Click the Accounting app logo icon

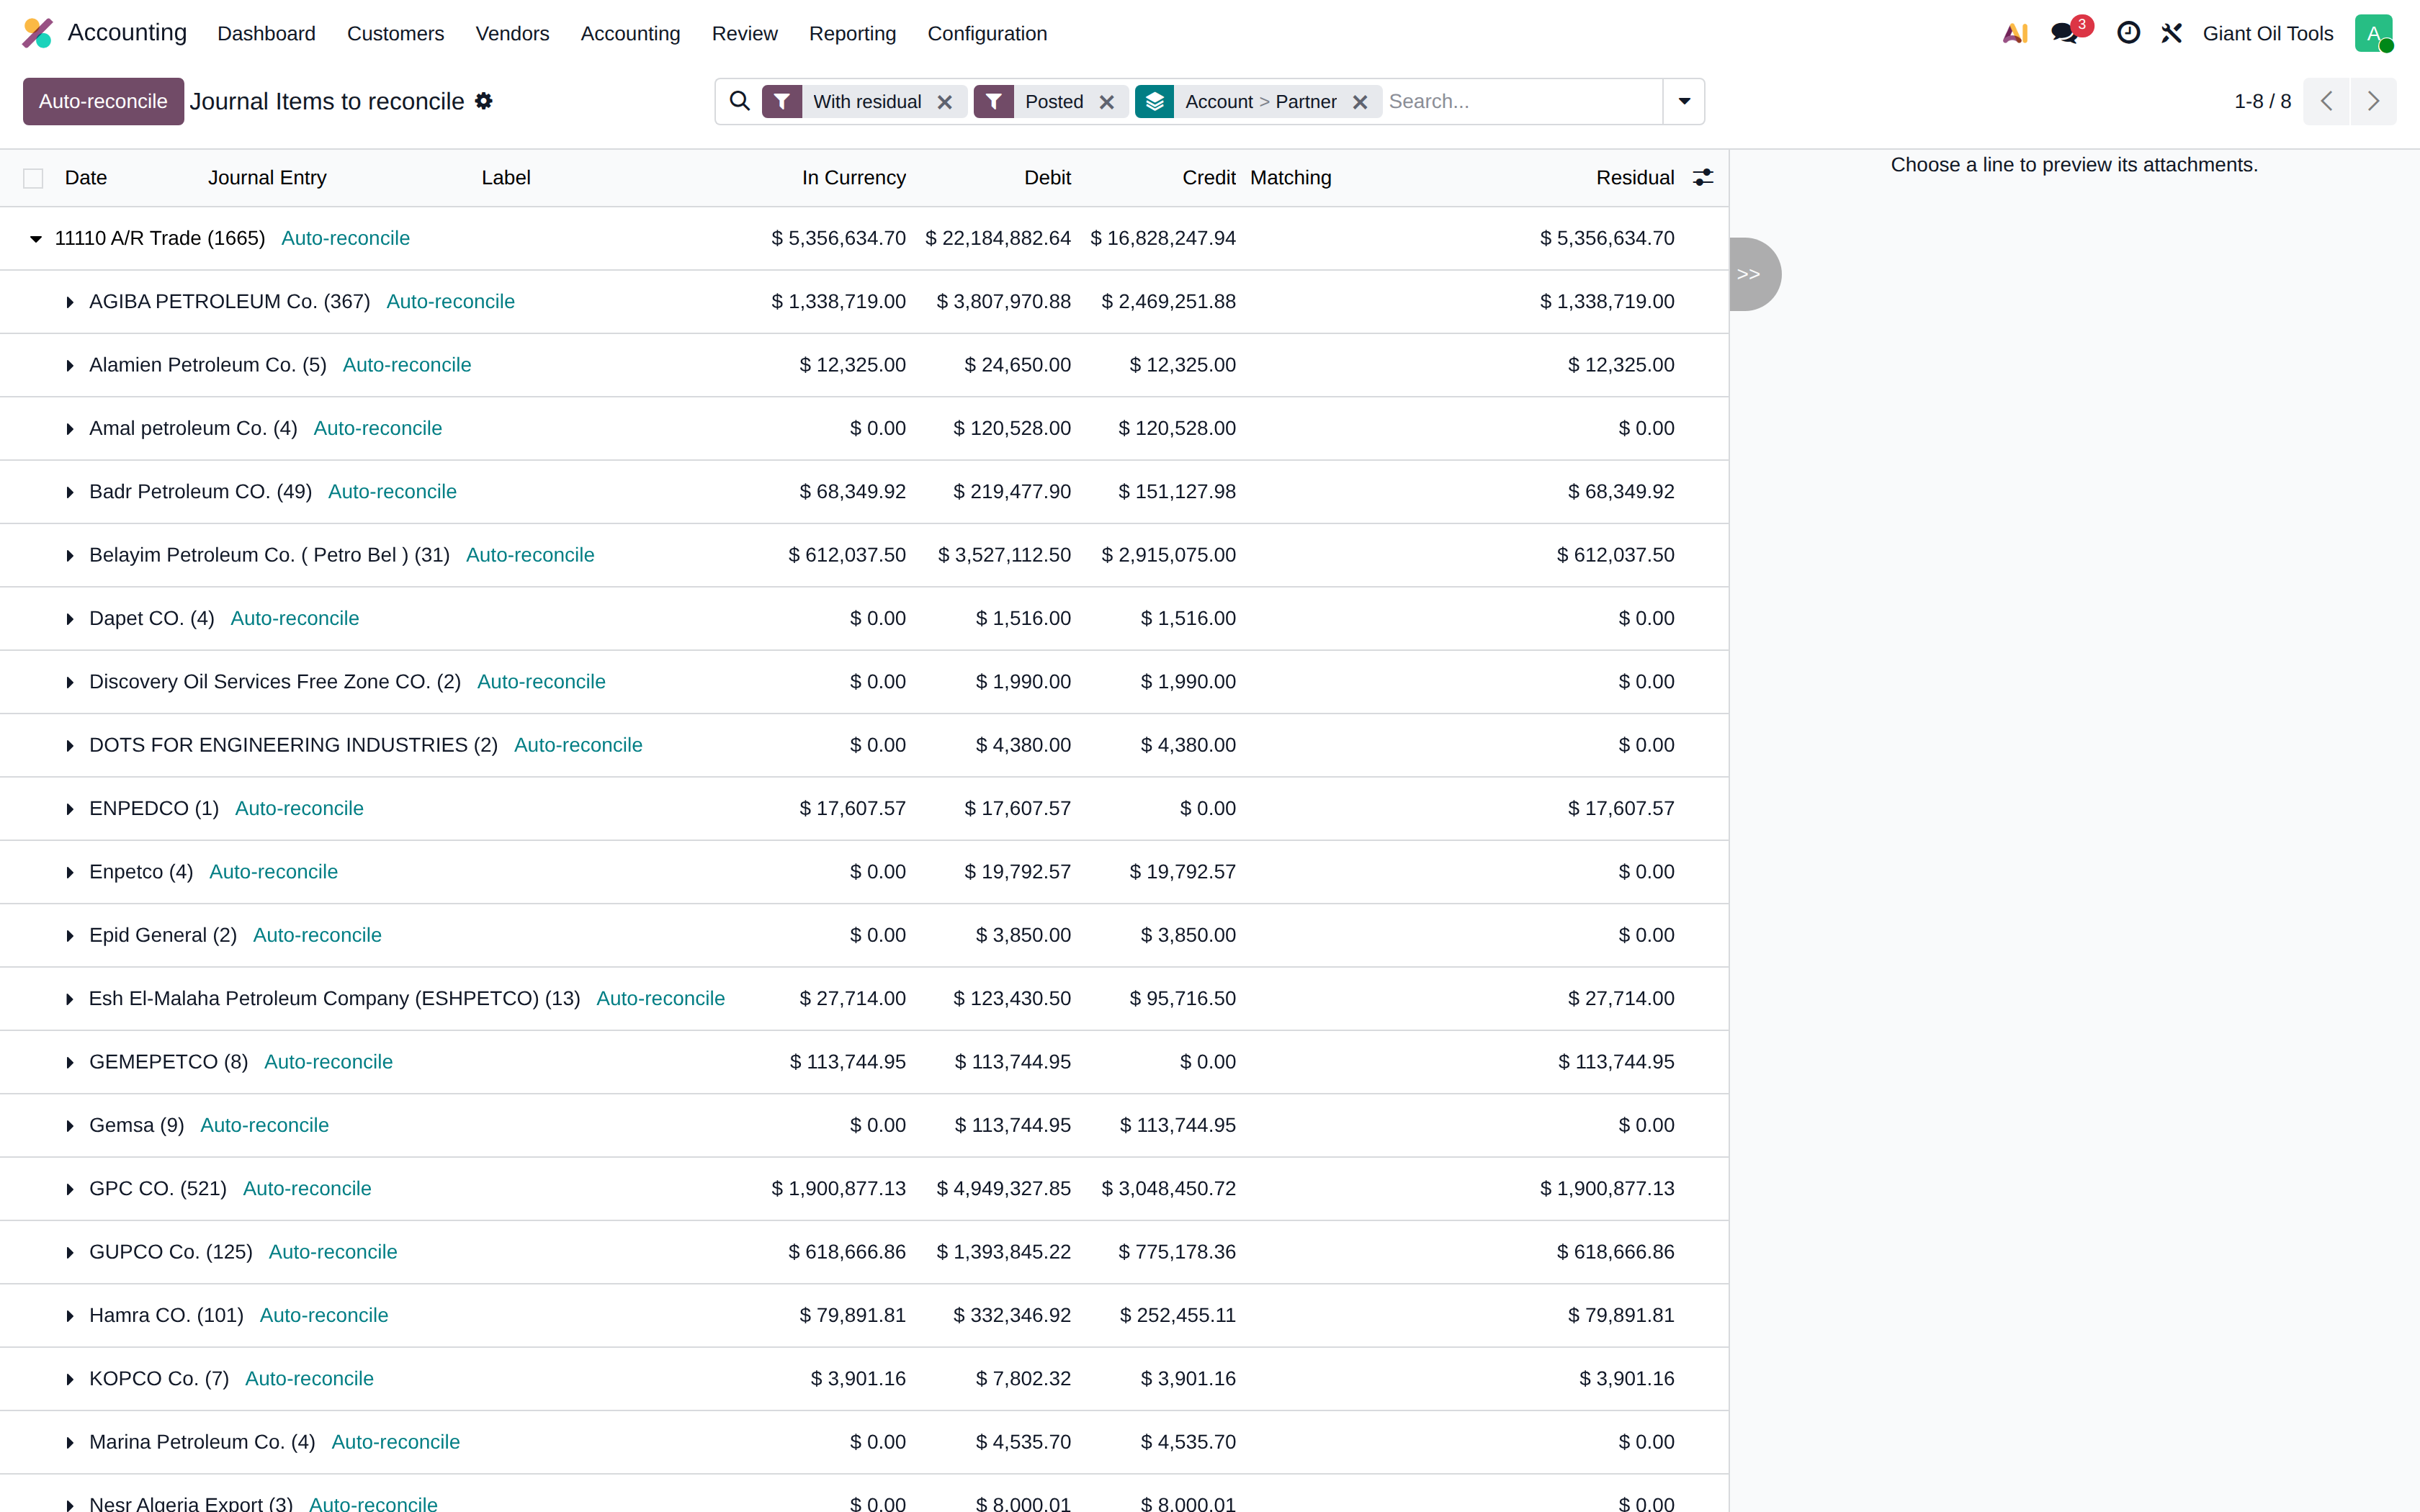pos(37,33)
